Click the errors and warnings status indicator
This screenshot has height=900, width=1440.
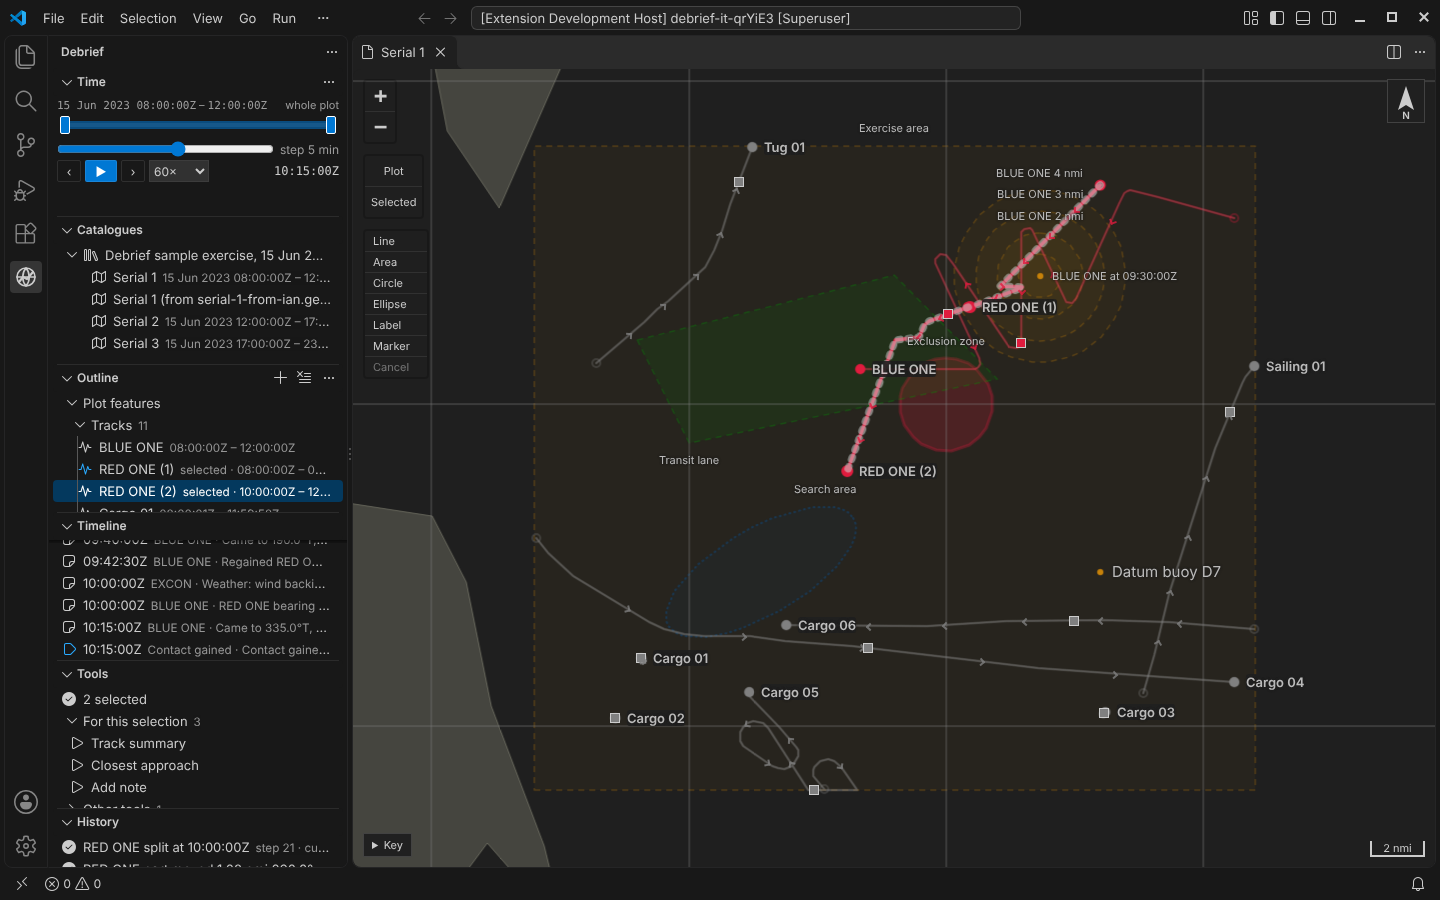pos(73,884)
